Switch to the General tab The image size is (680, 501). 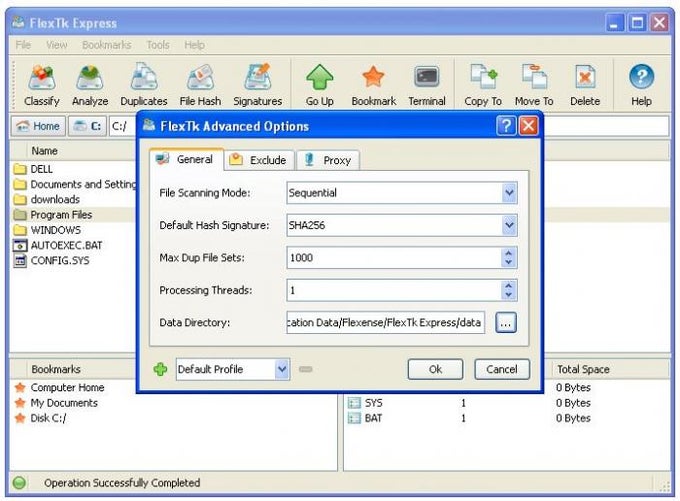(186, 160)
